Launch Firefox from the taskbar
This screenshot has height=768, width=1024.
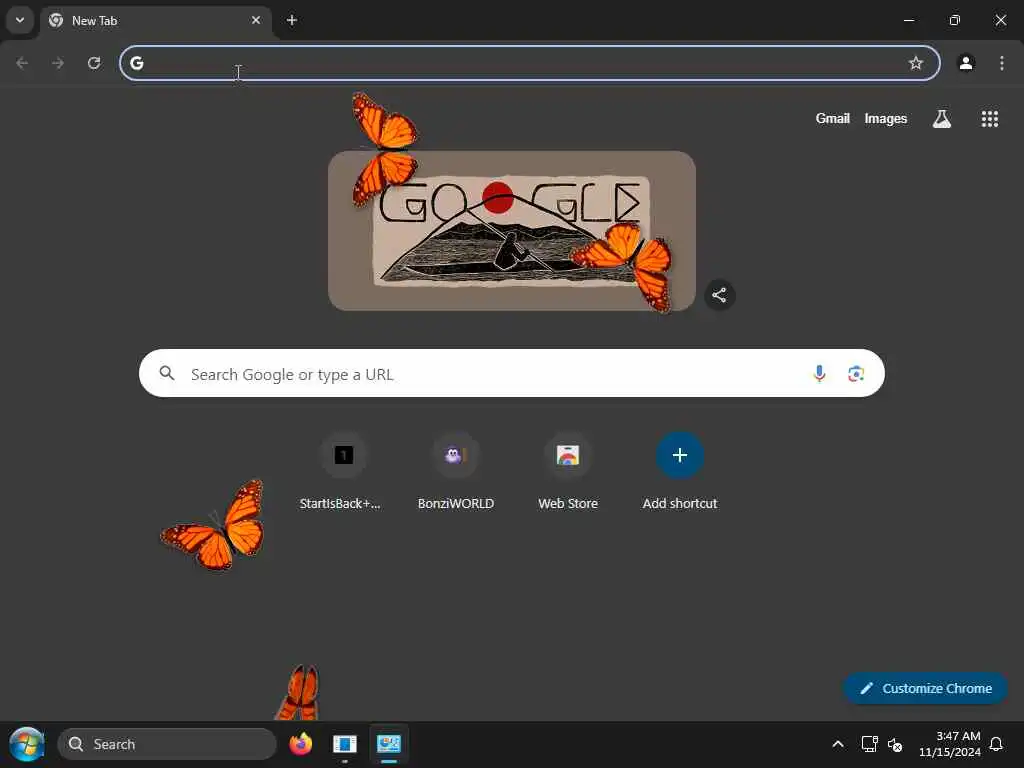pos(300,744)
